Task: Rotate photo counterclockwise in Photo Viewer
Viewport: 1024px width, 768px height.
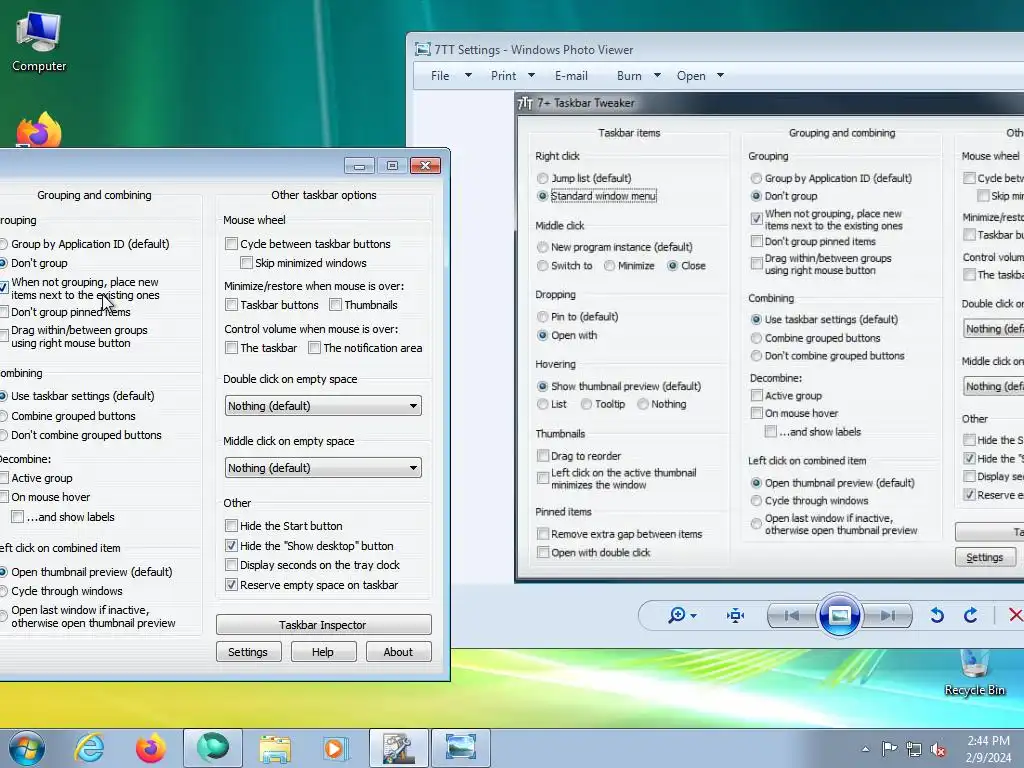Action: pyautogui.click(x=936, y=615)
